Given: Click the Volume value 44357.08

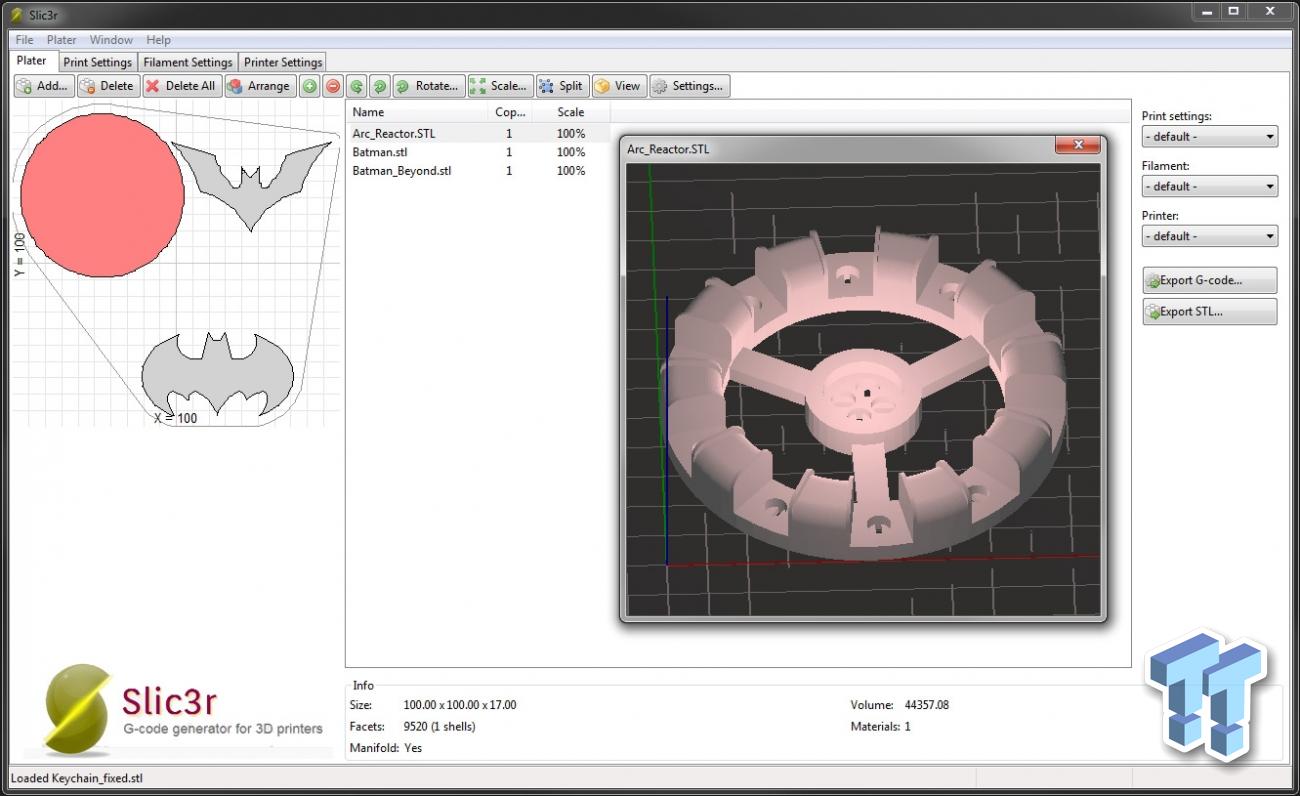Looking at the screenshot, I should pos(927,705).
